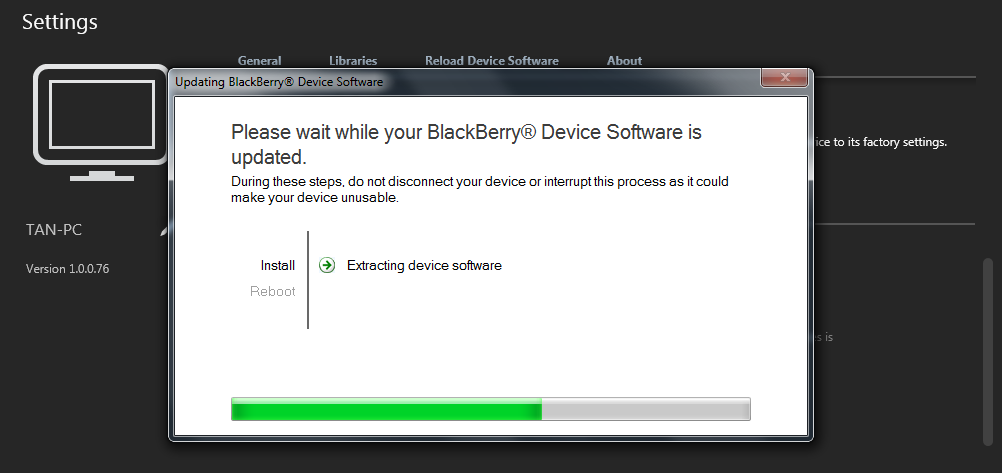This screenshot has width=1003, height=473.
Task: Switch to the Libraries tab
Action: pyautogui.click(x=353, y=61)
